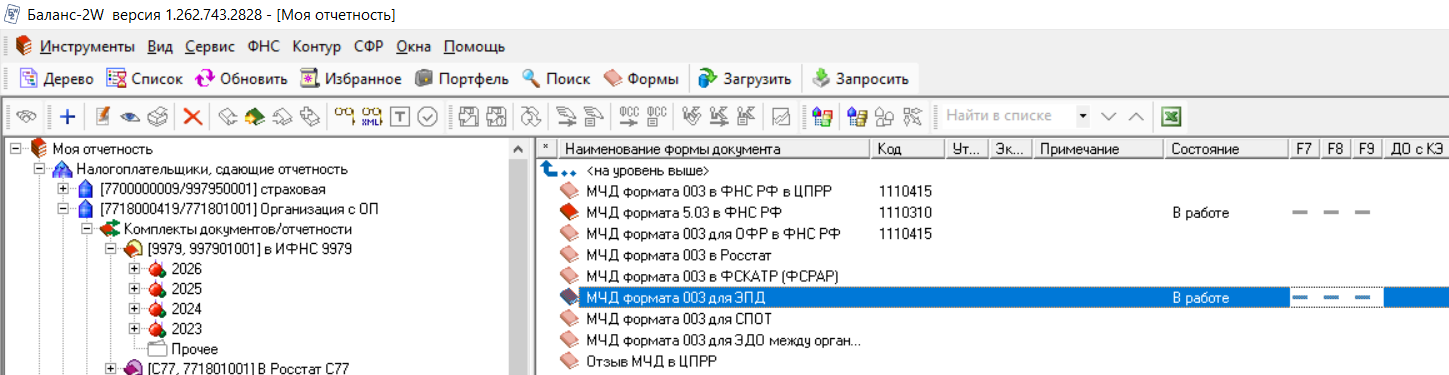Click the green Excel export icon

(1171, 116)
